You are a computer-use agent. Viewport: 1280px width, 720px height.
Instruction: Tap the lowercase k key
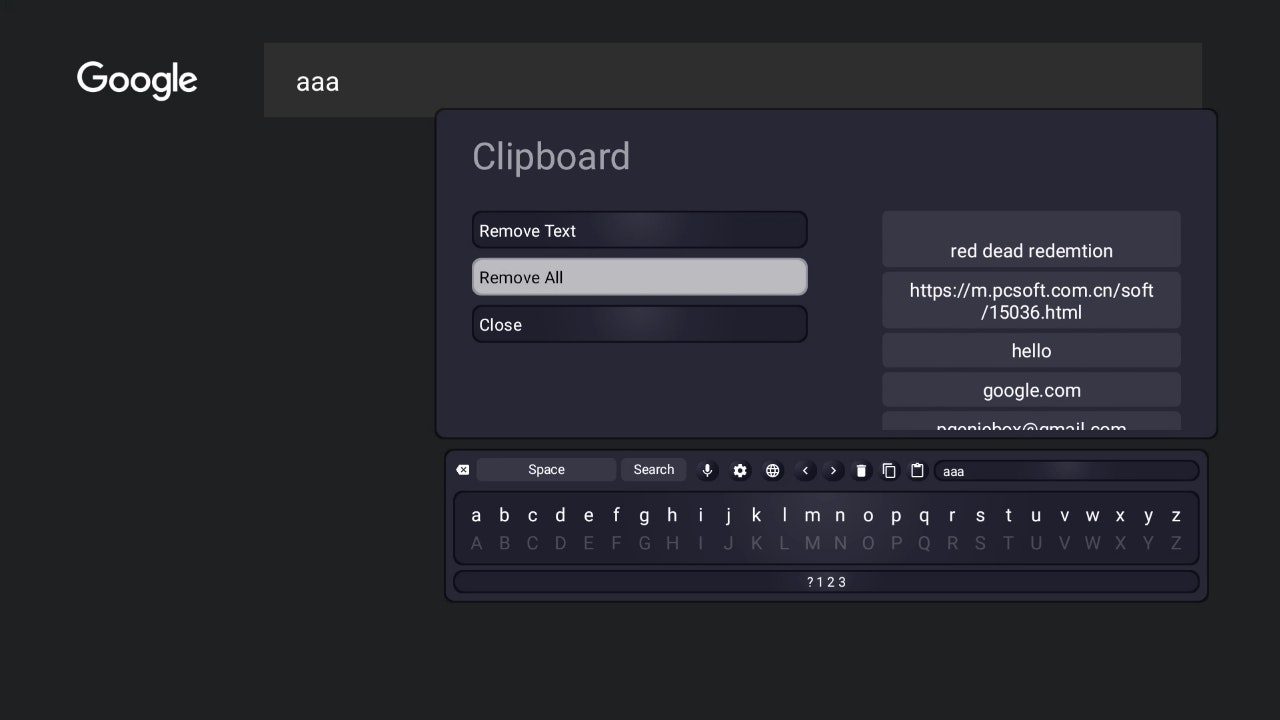[756, 516]
